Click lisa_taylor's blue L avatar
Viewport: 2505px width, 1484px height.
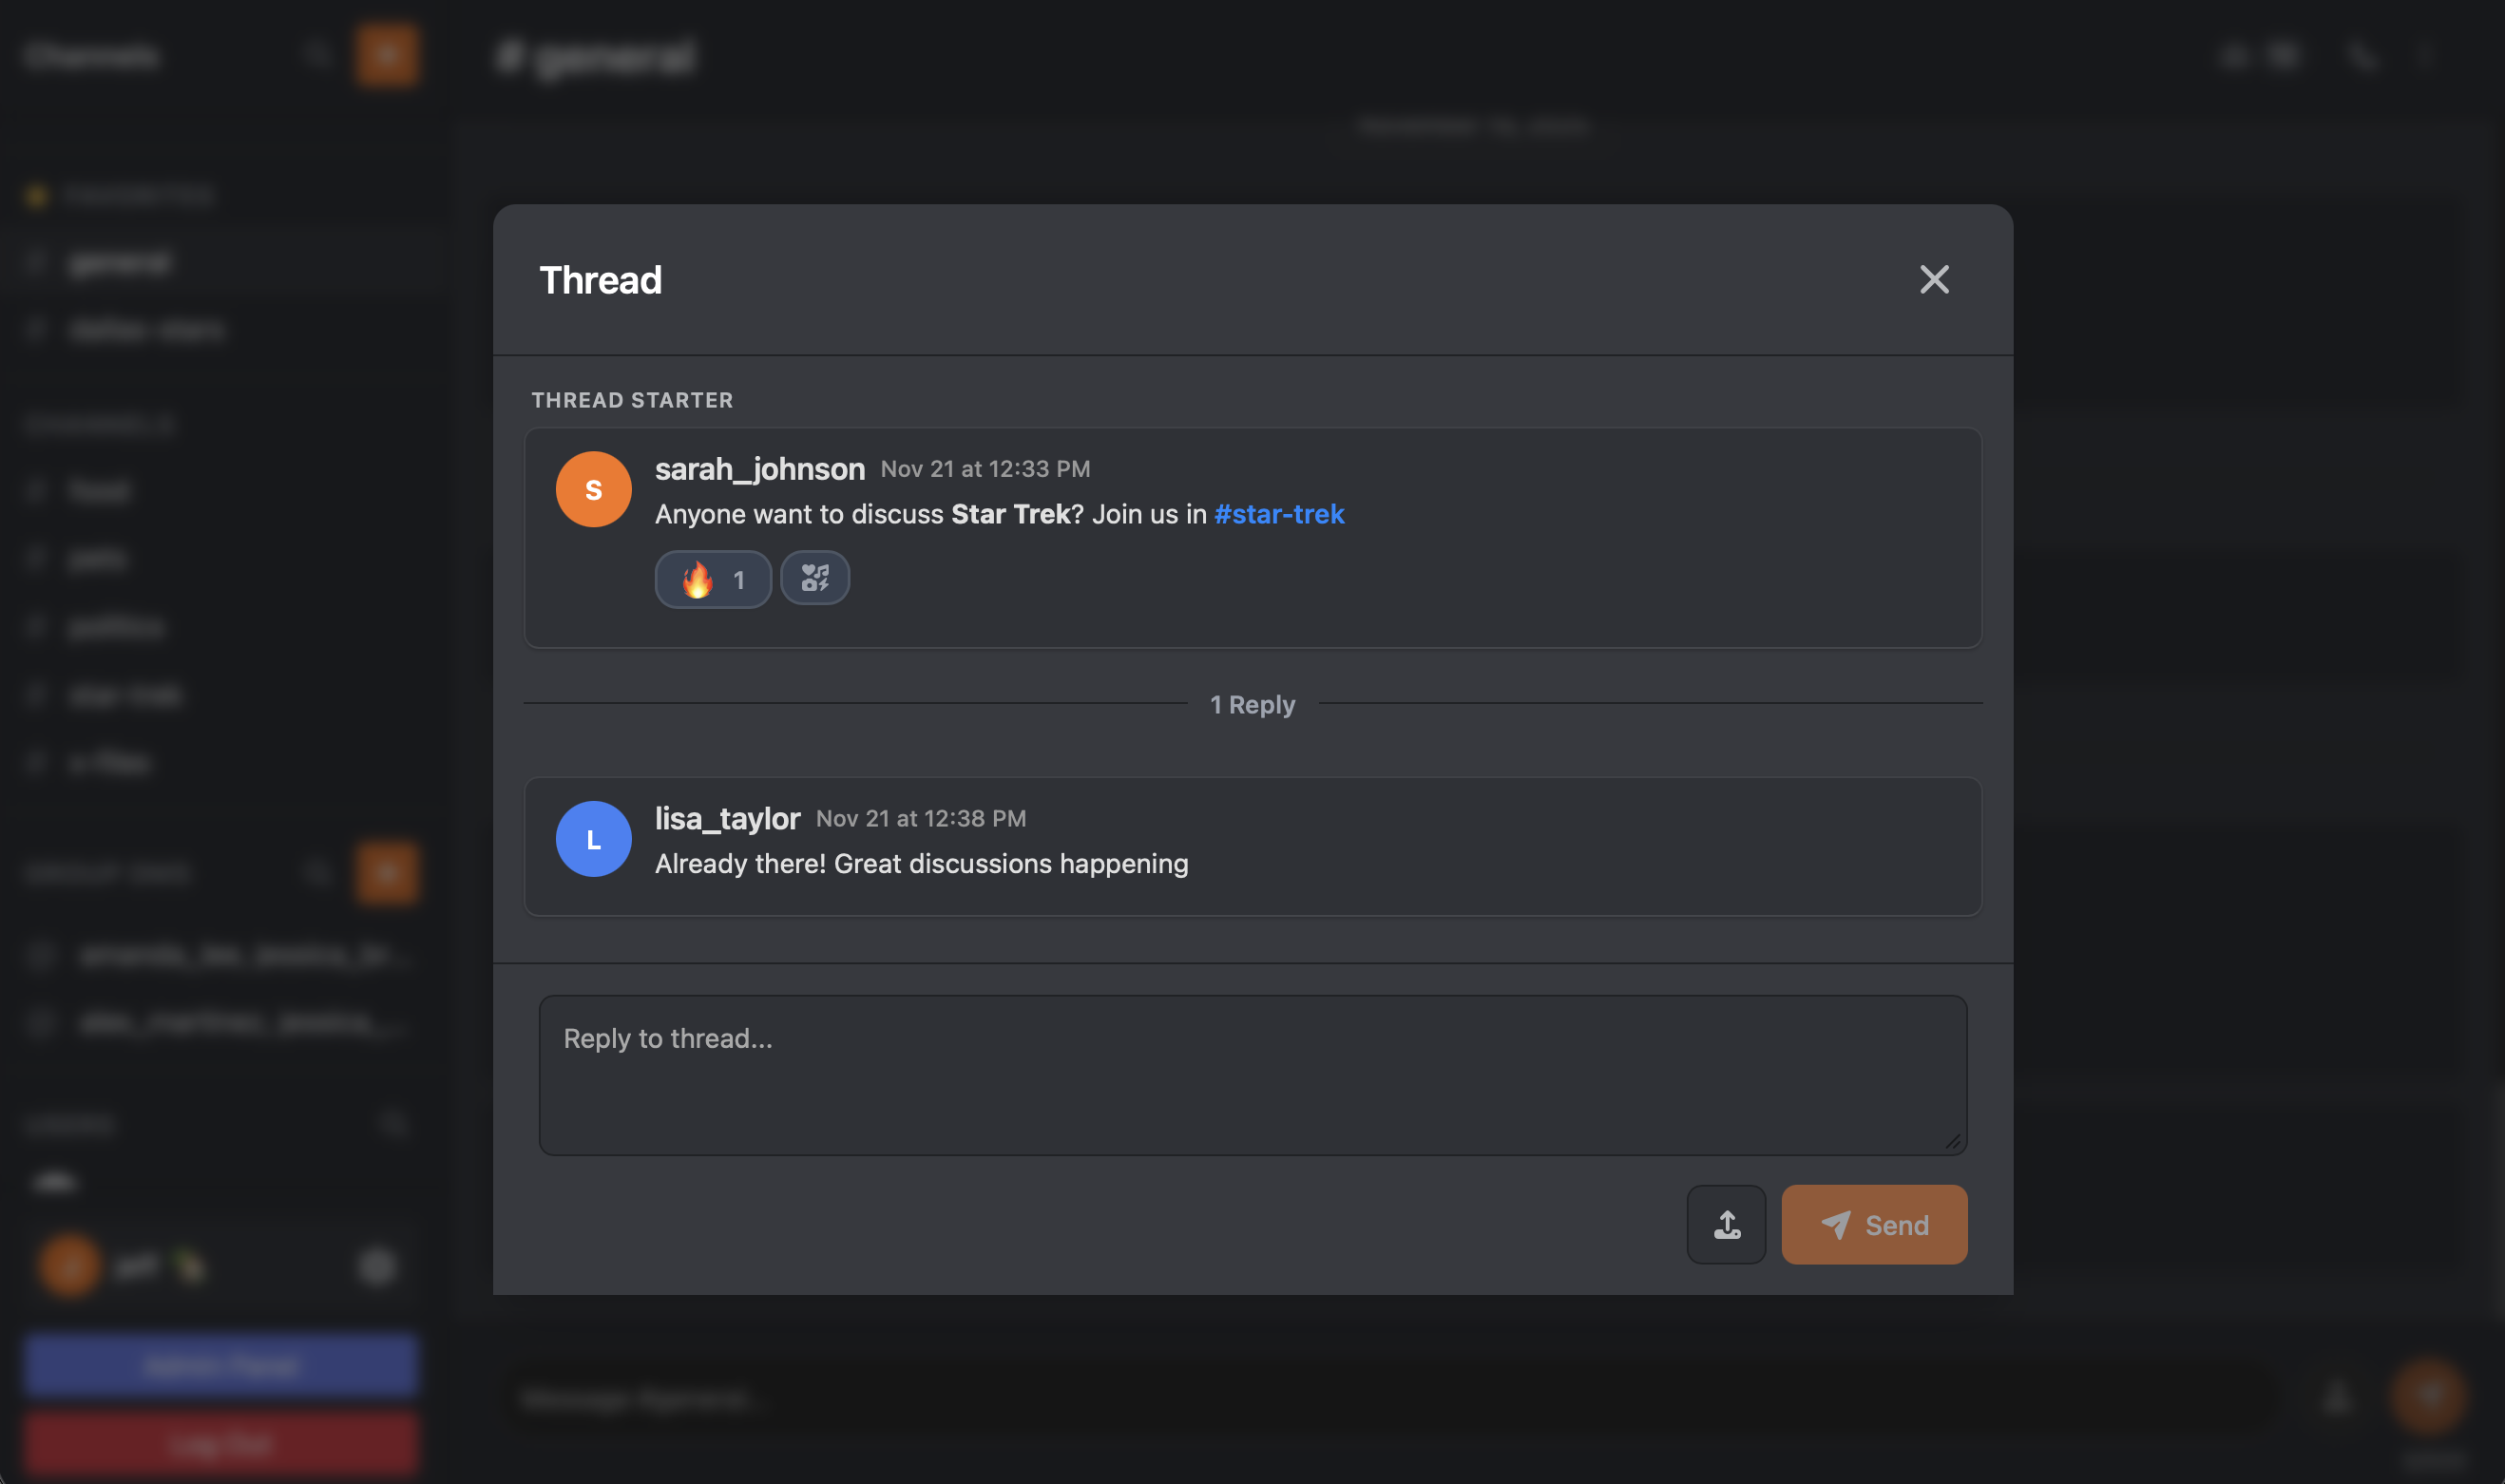click(x=593, y=839)
